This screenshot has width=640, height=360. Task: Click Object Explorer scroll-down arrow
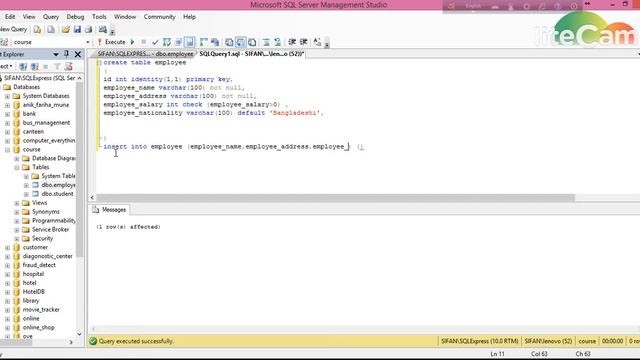79,334
